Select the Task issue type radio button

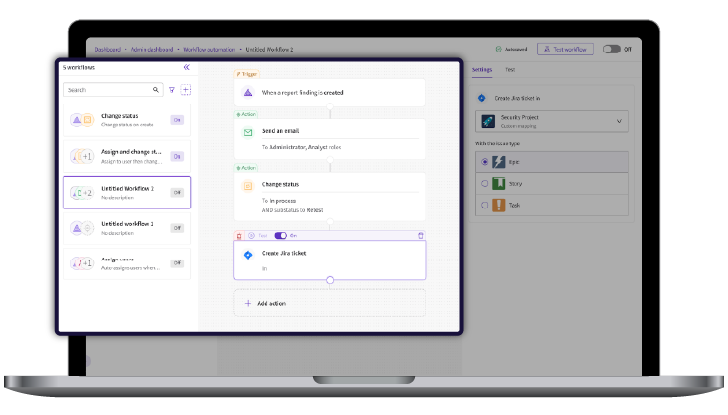pos(485,205)
